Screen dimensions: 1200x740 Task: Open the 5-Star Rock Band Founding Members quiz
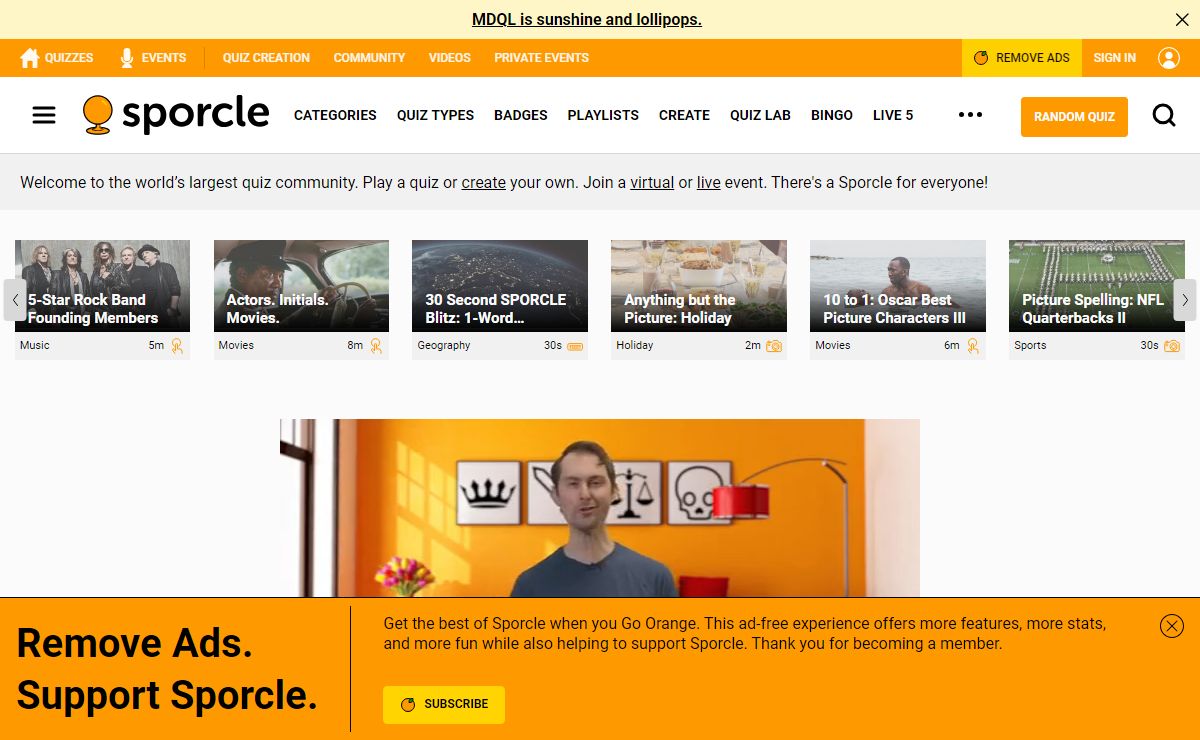102,286
